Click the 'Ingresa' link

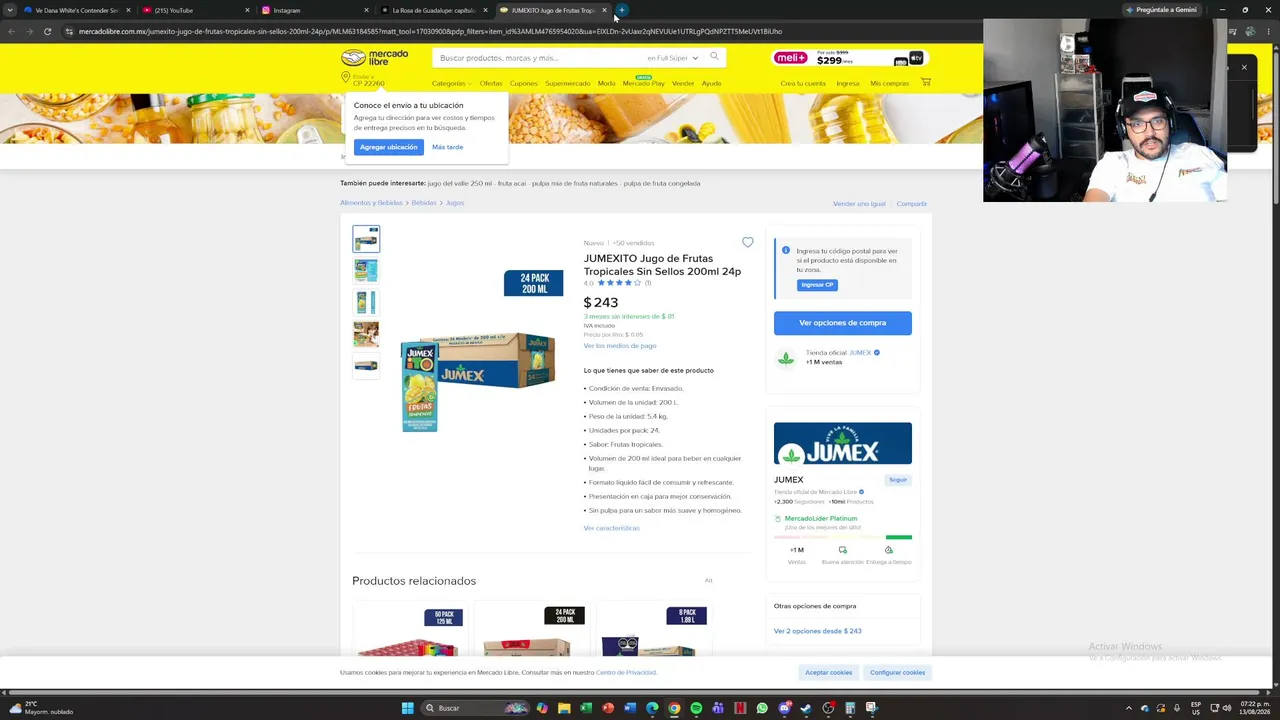[847, 83]
